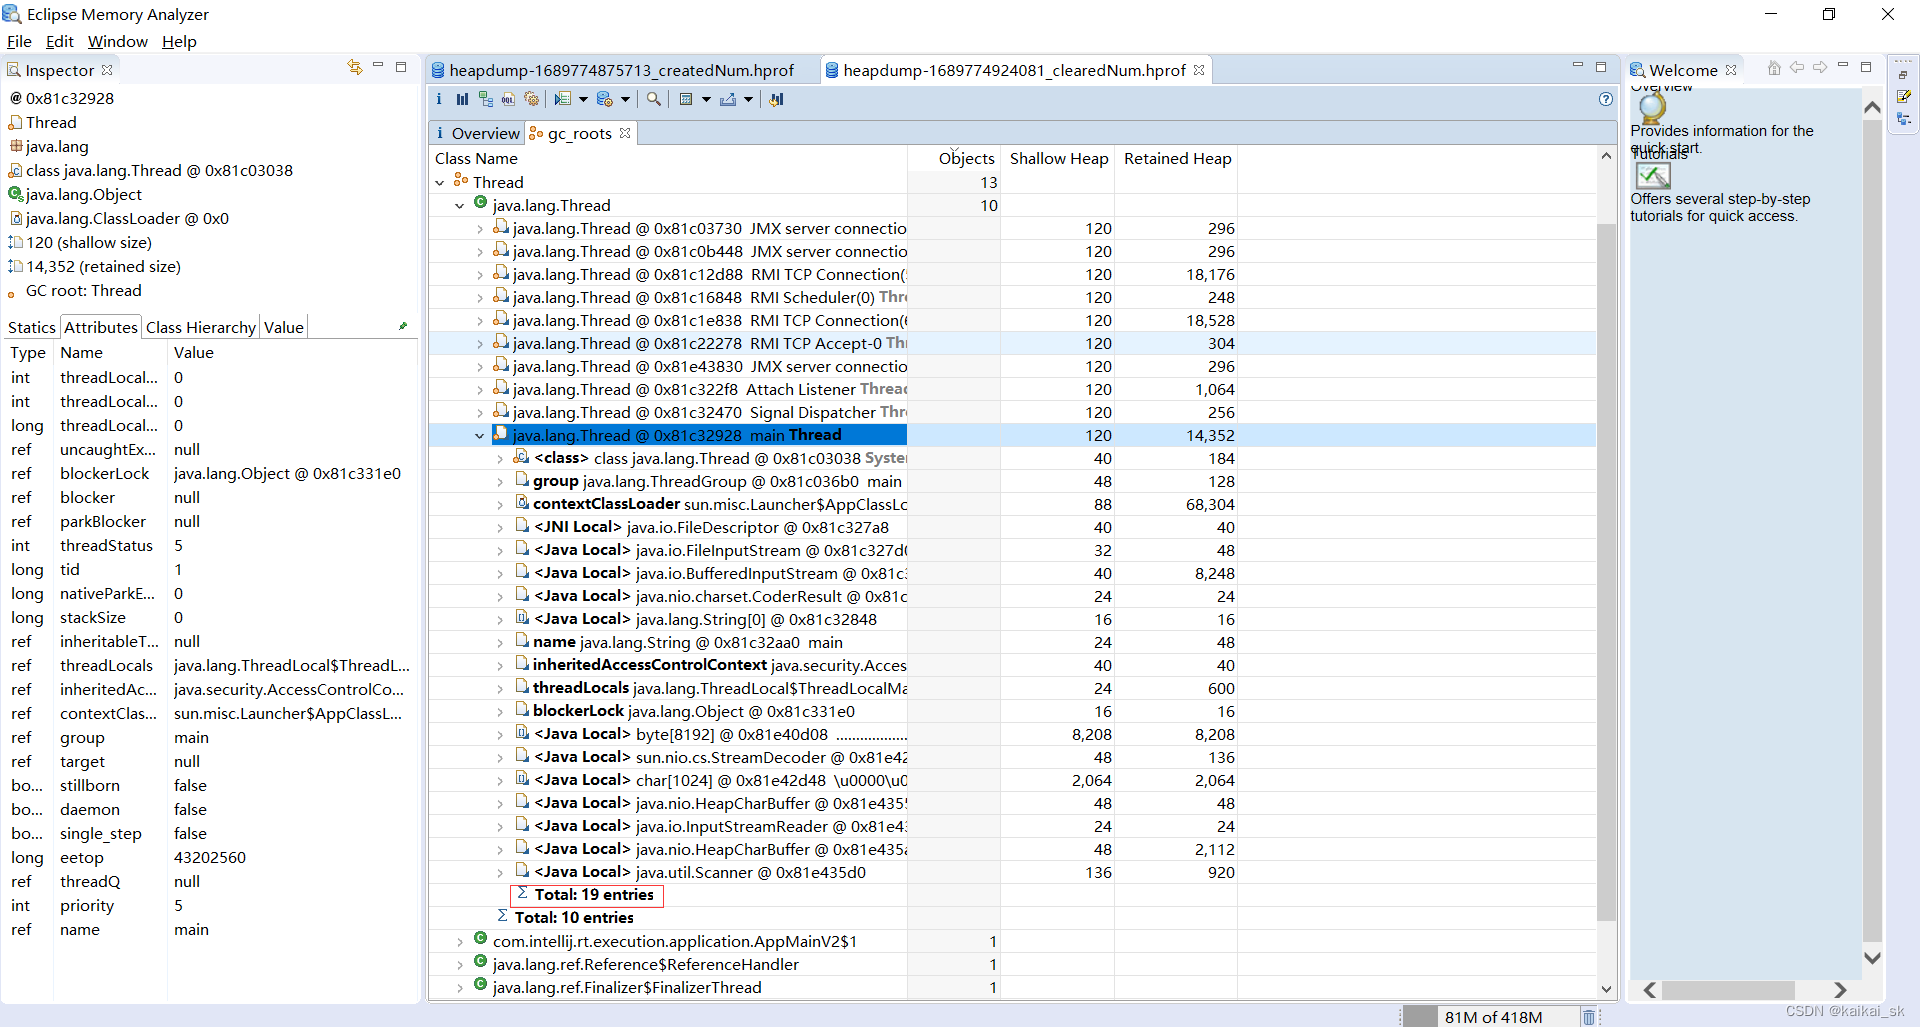Open the Export dropdown arrow

(x=748, y=99)
